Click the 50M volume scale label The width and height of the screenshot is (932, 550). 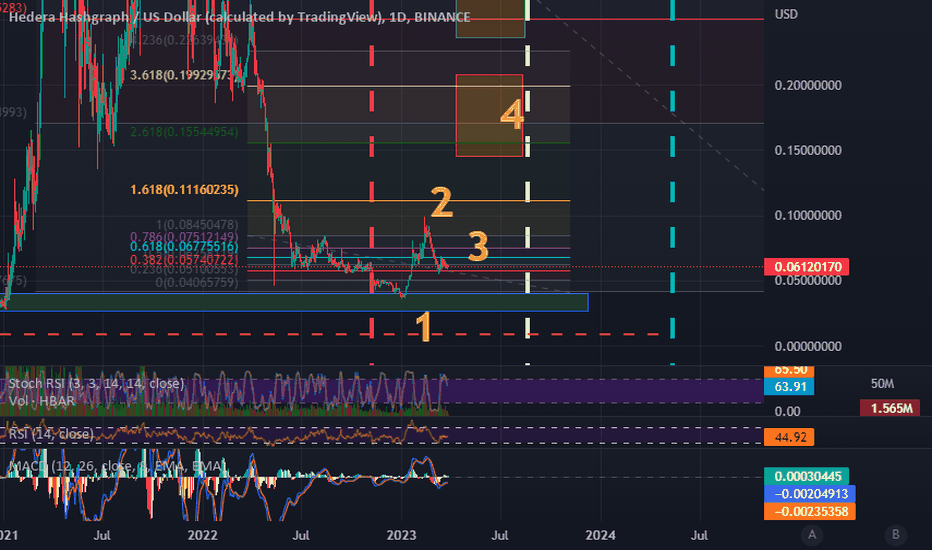pos(882,384)
